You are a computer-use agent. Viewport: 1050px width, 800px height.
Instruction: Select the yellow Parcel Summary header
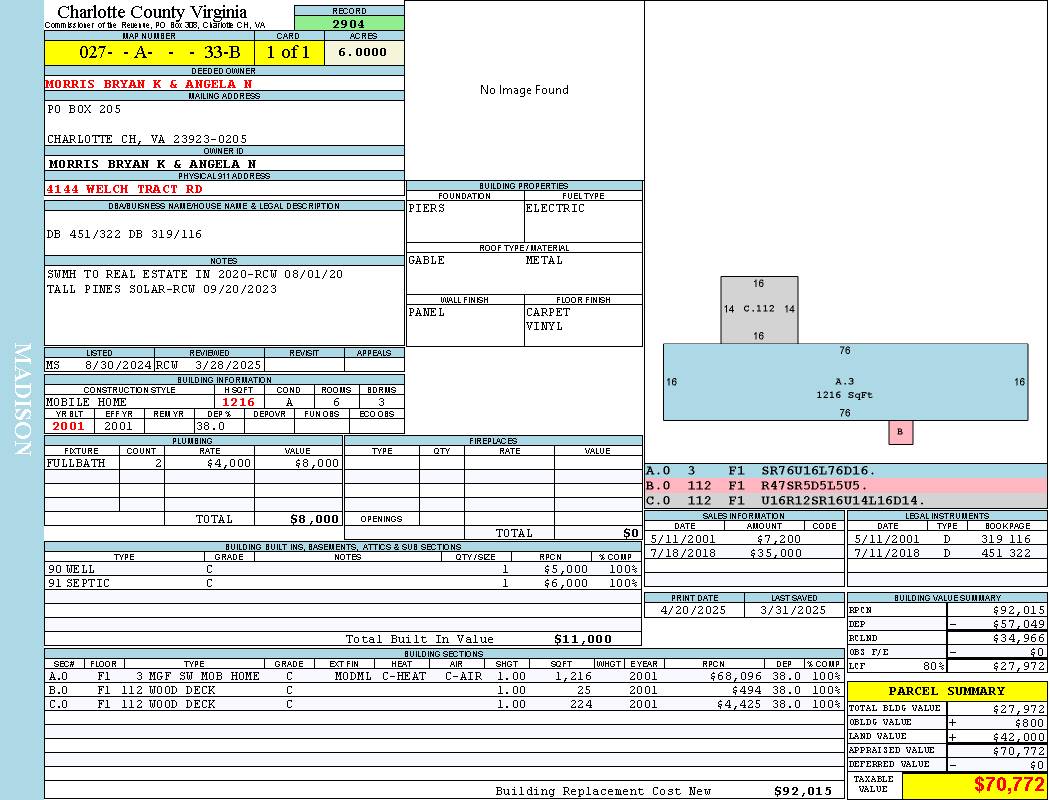(x=947, y=691)
